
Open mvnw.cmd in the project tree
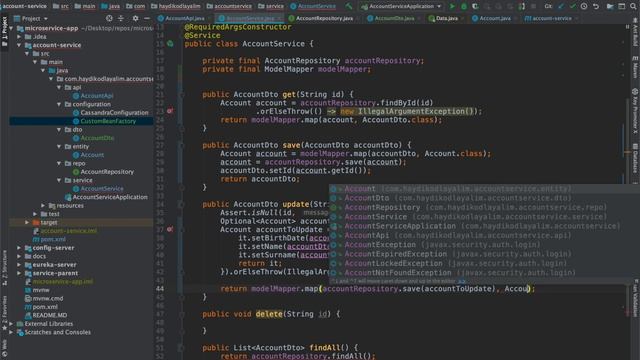[48, 298]
